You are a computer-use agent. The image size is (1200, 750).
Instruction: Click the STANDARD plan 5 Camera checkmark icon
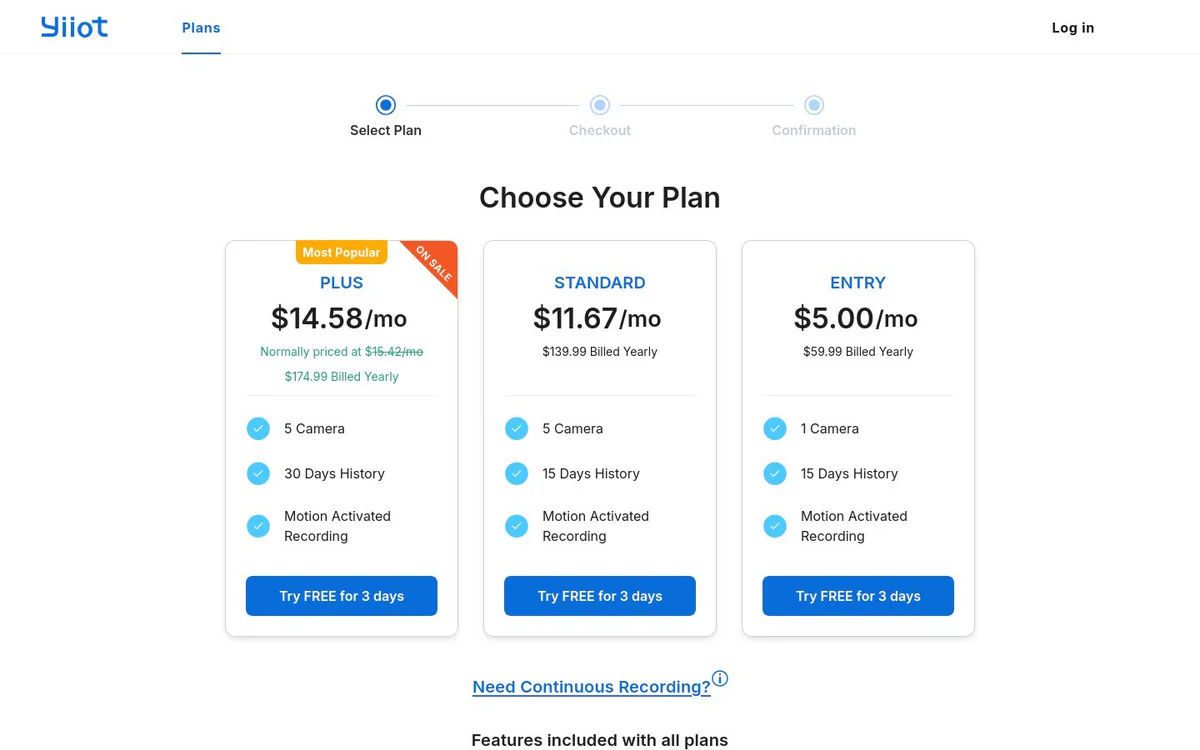[516, 428]
